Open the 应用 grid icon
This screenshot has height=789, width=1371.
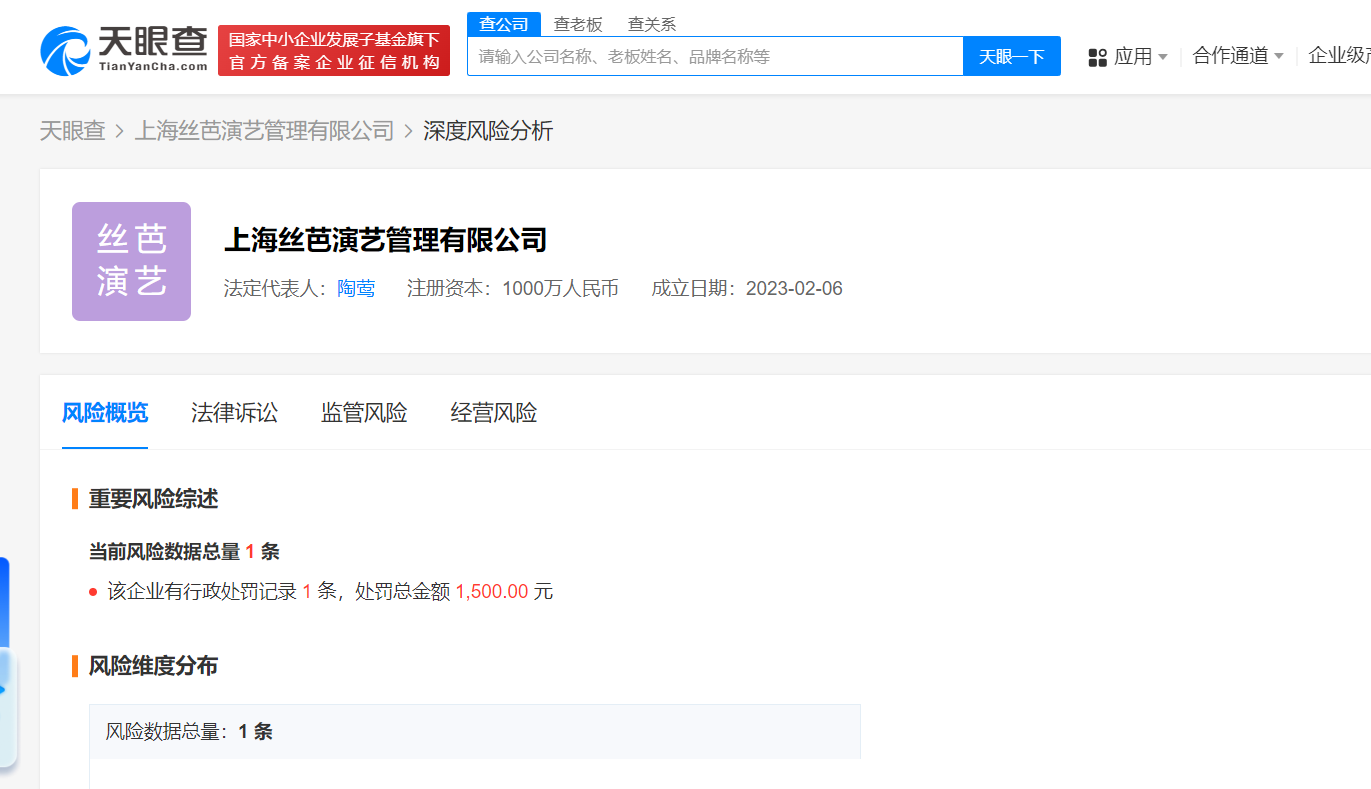[1097, 57]
